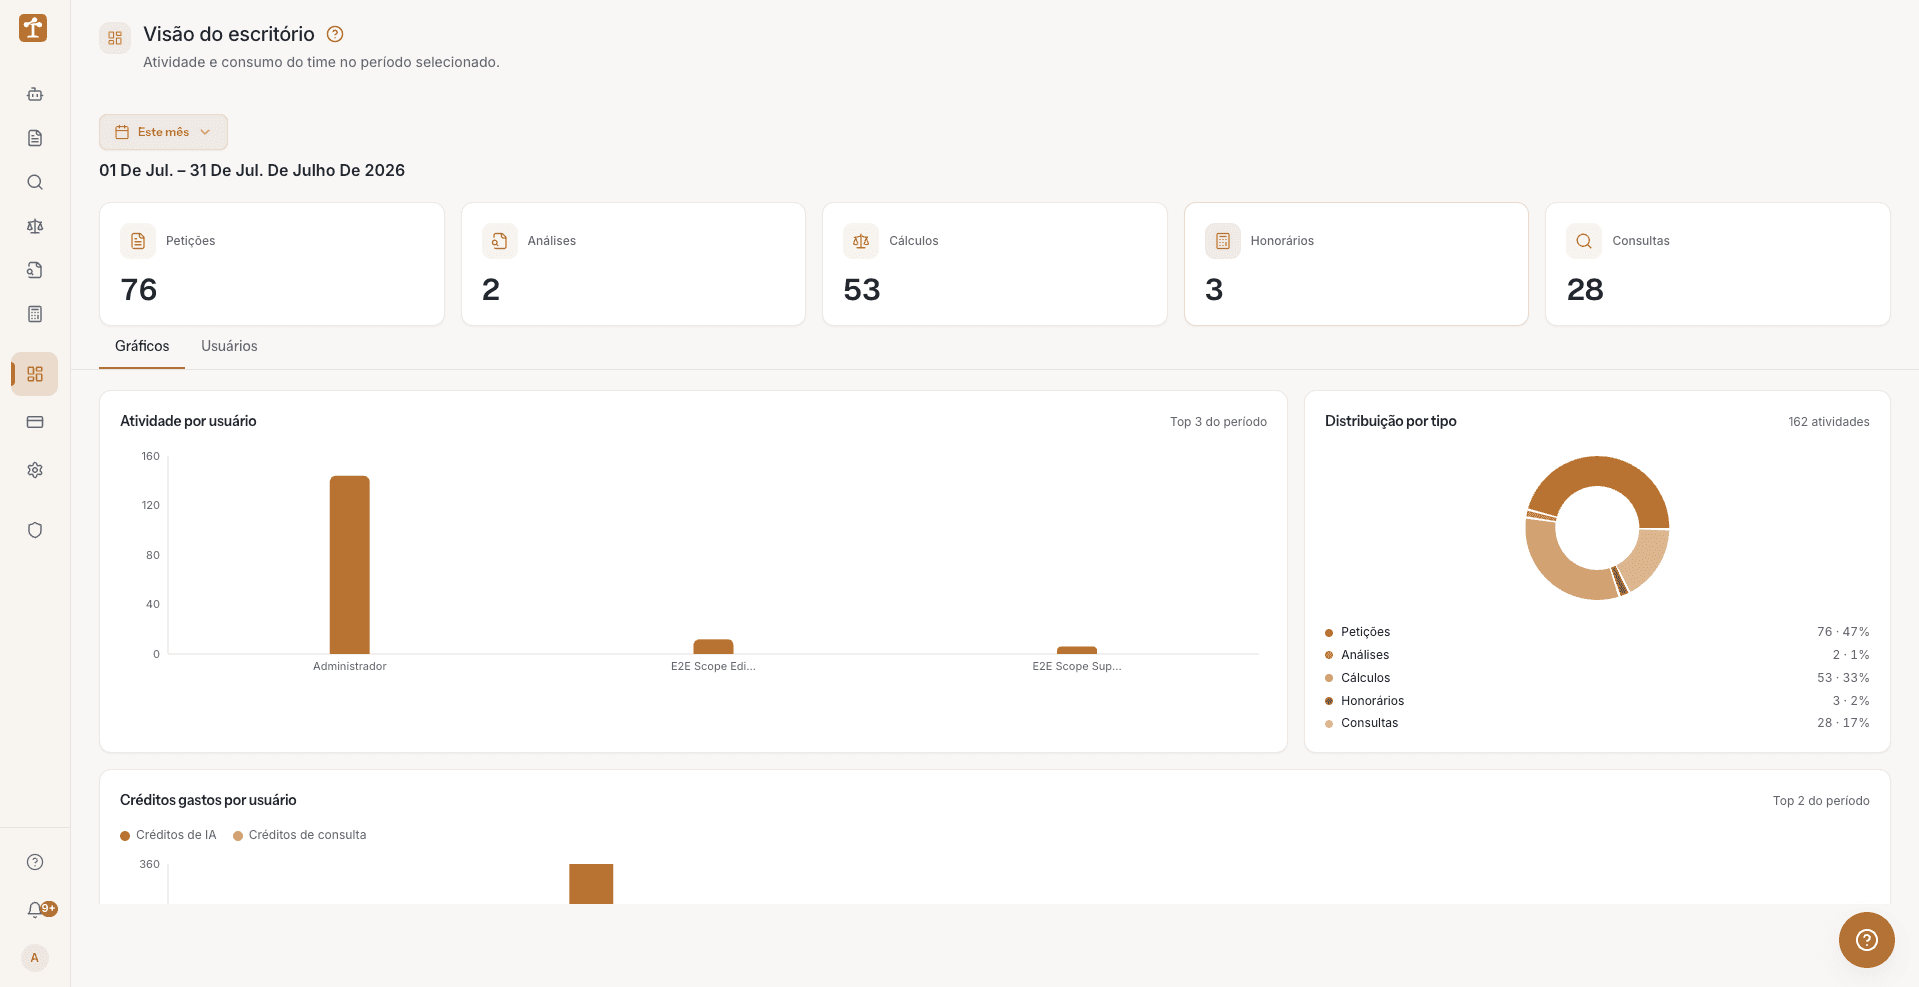Viewport: 1919px width, 987px height.
Task: Click the date range 01 De Jul. – 31 De Jul. text
Action: pyautogui.click(x=252, y=170)
